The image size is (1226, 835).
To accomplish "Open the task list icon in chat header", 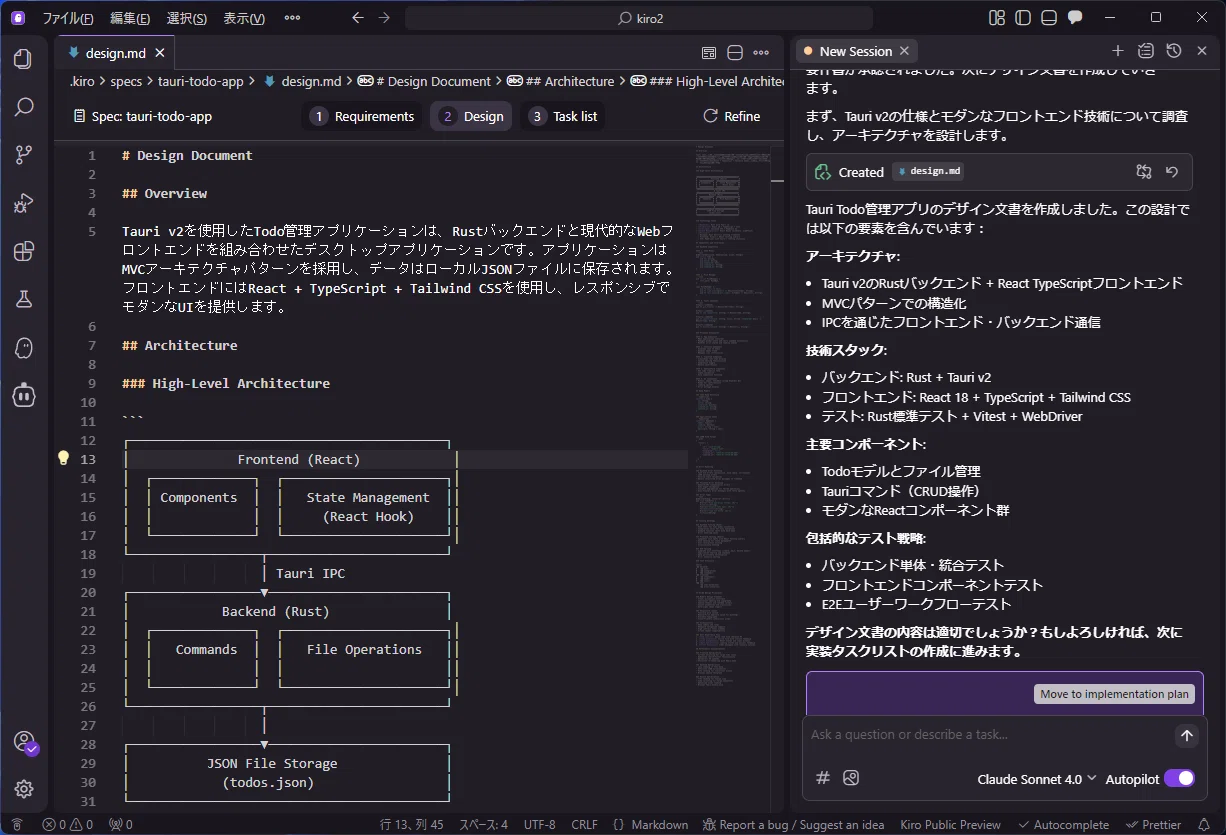I will click(x=1146, y=51).
